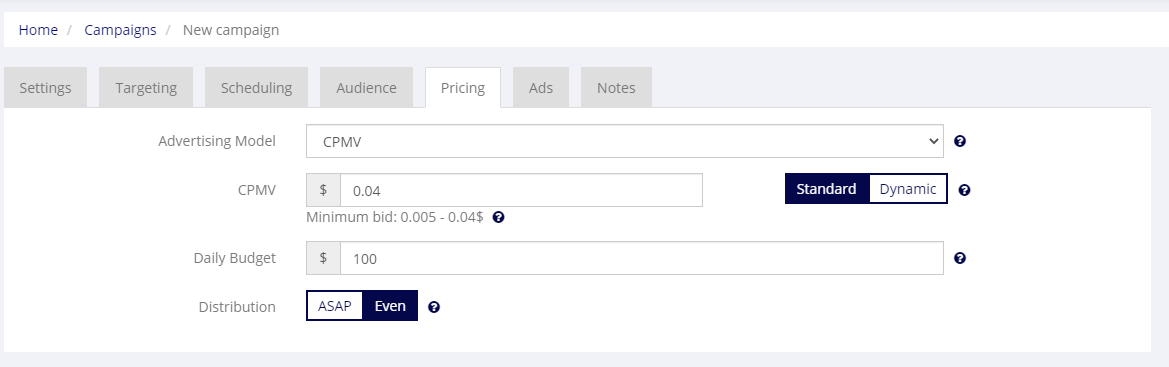This screenshot has width=1169, height=367.
Task: Select the Audience tab
Action: (x=366, y=87)
